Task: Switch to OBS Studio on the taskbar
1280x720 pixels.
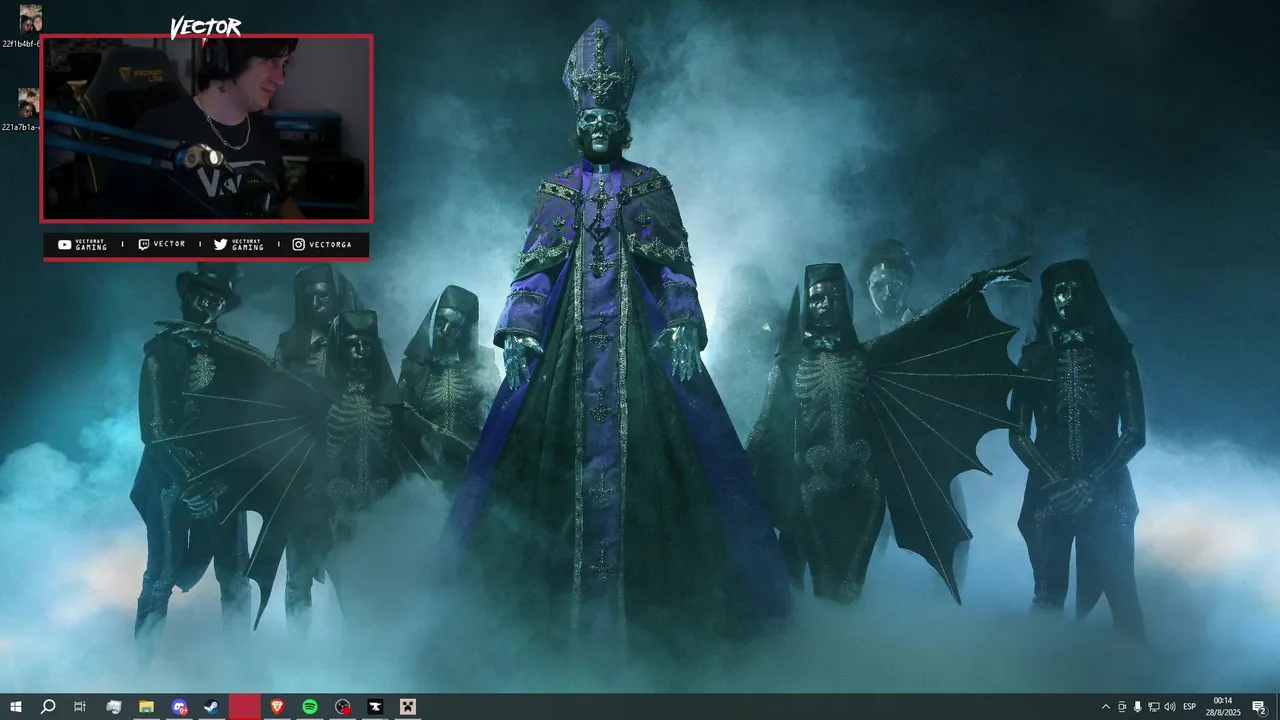Action: [343, 707]
